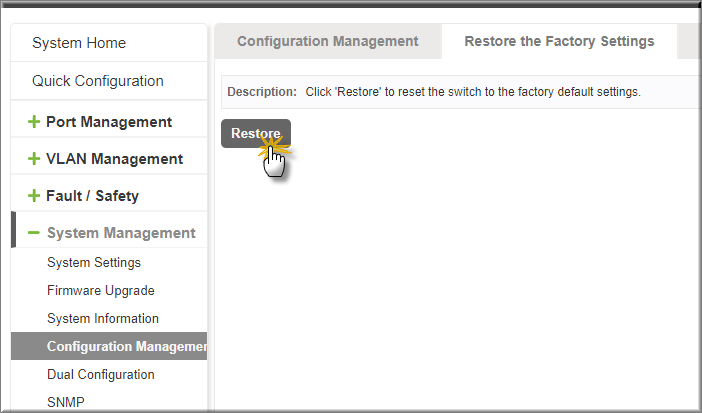The image size is (702, 413).
Task: Go to System Settings submenu item
Action: [94, 262]
